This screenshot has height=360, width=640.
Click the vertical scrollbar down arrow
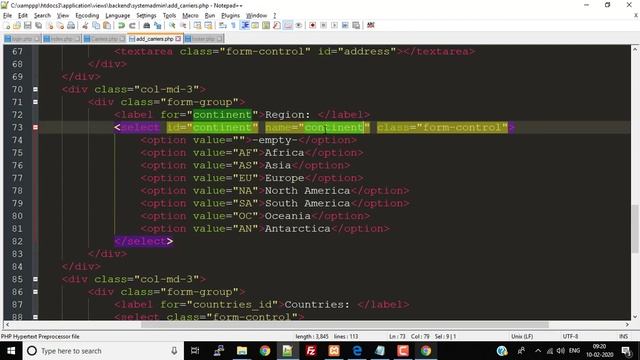[635, 316]
